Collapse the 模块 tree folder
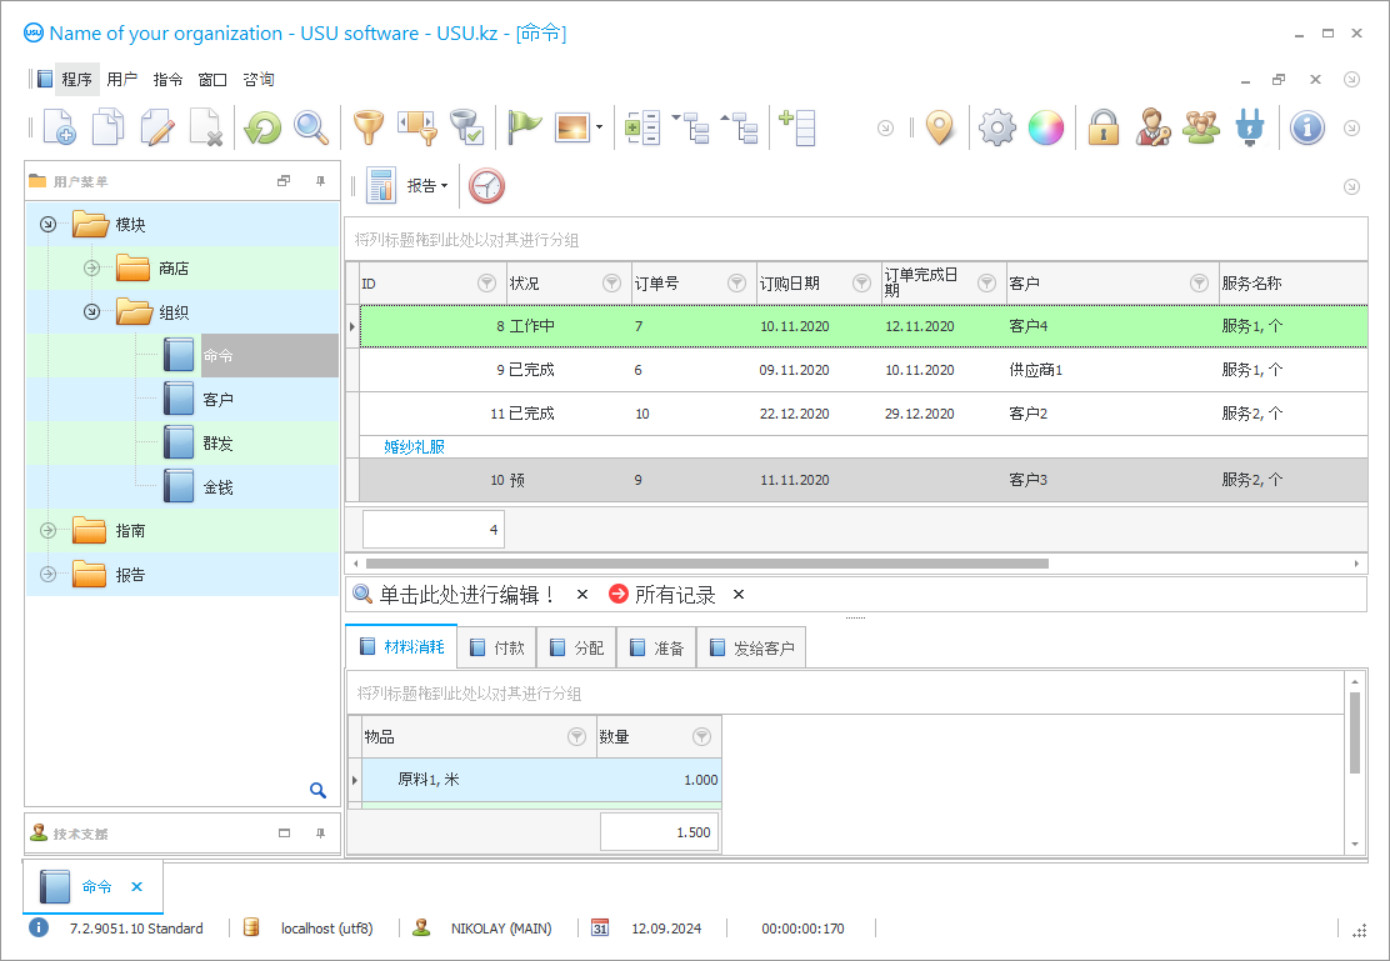This screenshot has height=961, width=1390. (x=48, y=224)
